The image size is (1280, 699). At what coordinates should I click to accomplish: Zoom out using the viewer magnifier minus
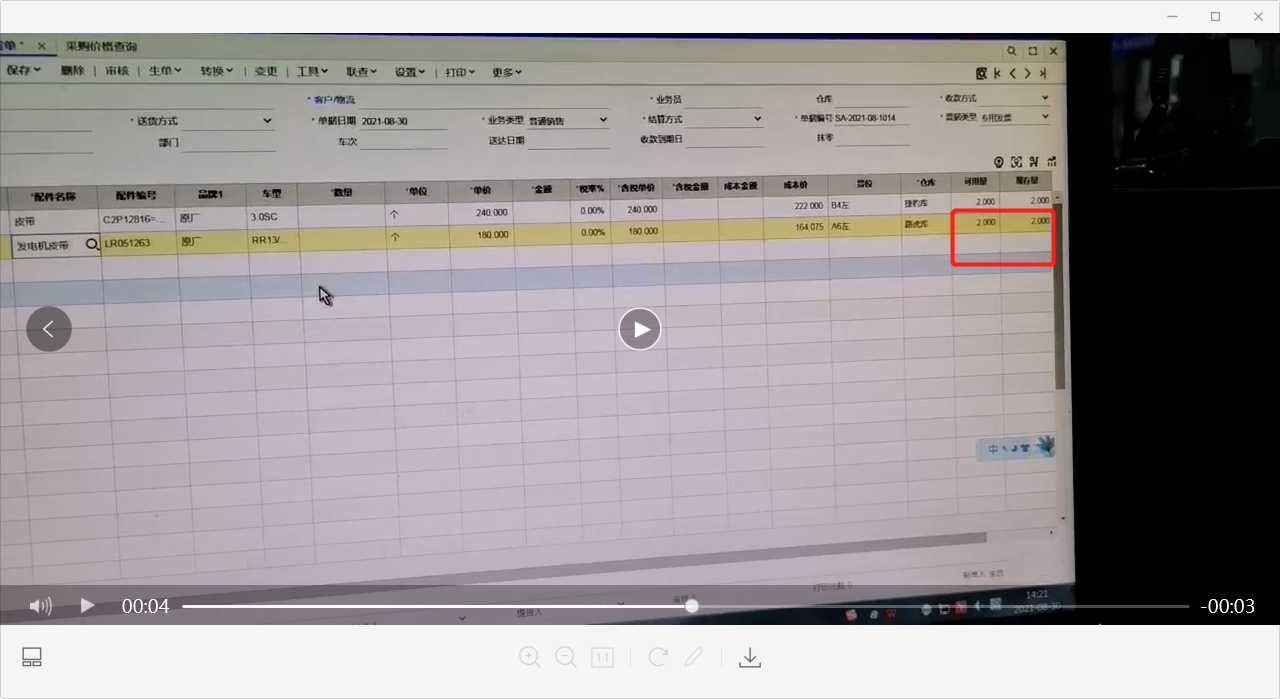tap(566, 657)
